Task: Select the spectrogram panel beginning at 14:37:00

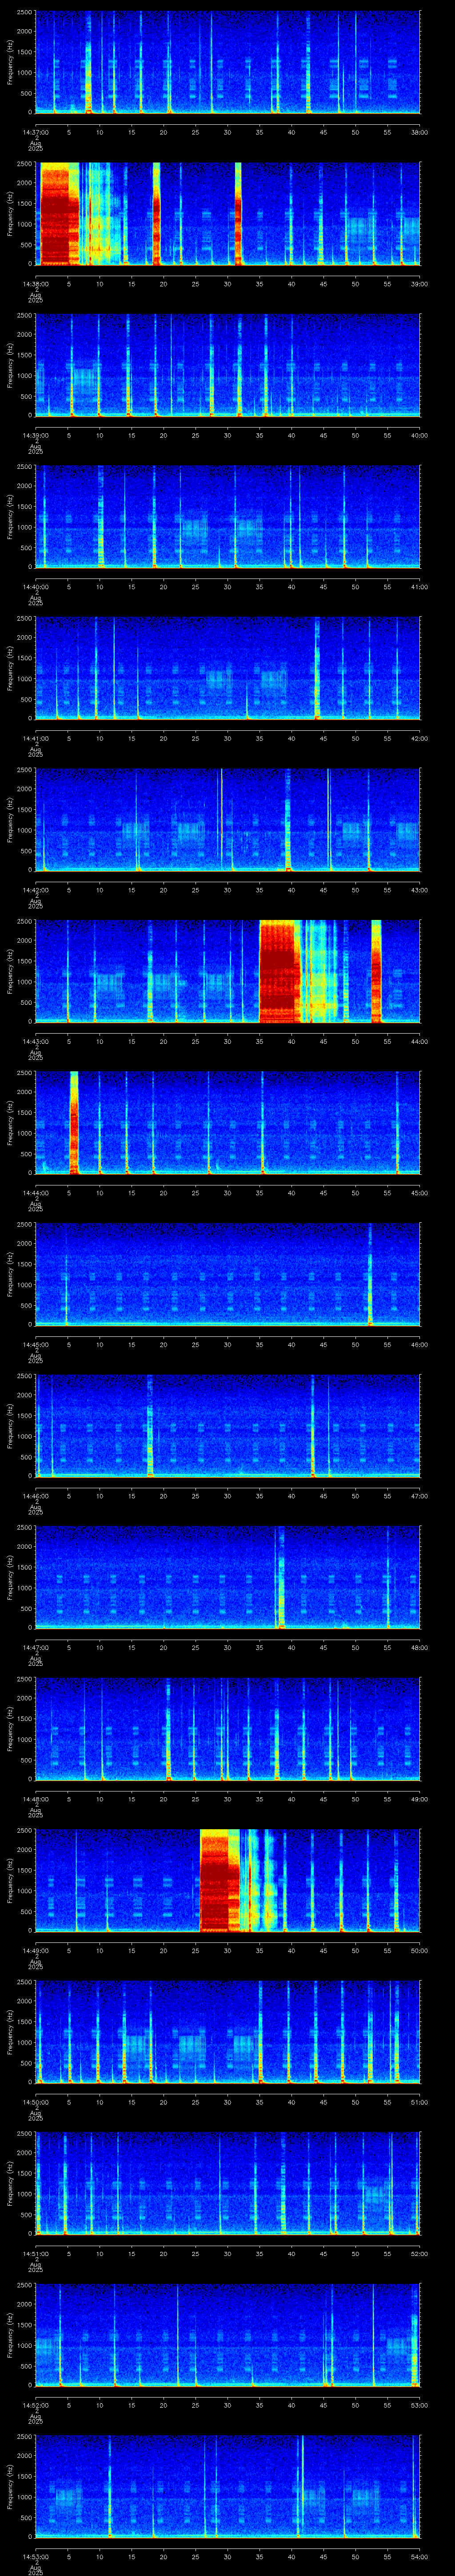Action: 228,63
